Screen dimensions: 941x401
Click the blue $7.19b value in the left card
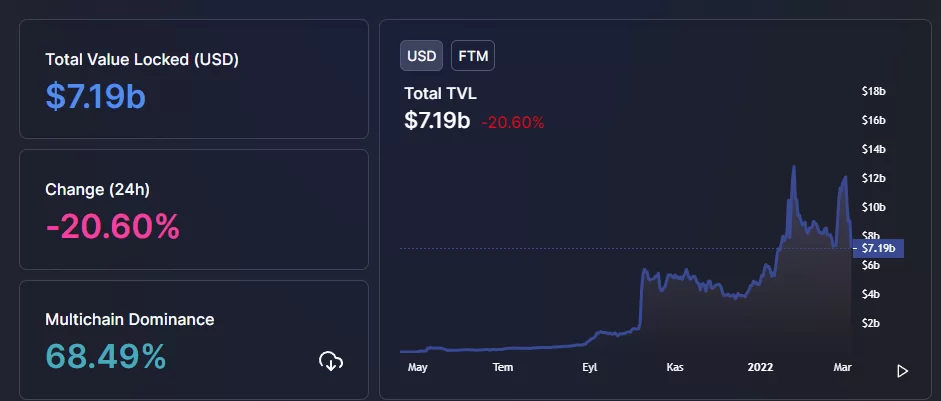pyautogui.click(x=103, y=95)
